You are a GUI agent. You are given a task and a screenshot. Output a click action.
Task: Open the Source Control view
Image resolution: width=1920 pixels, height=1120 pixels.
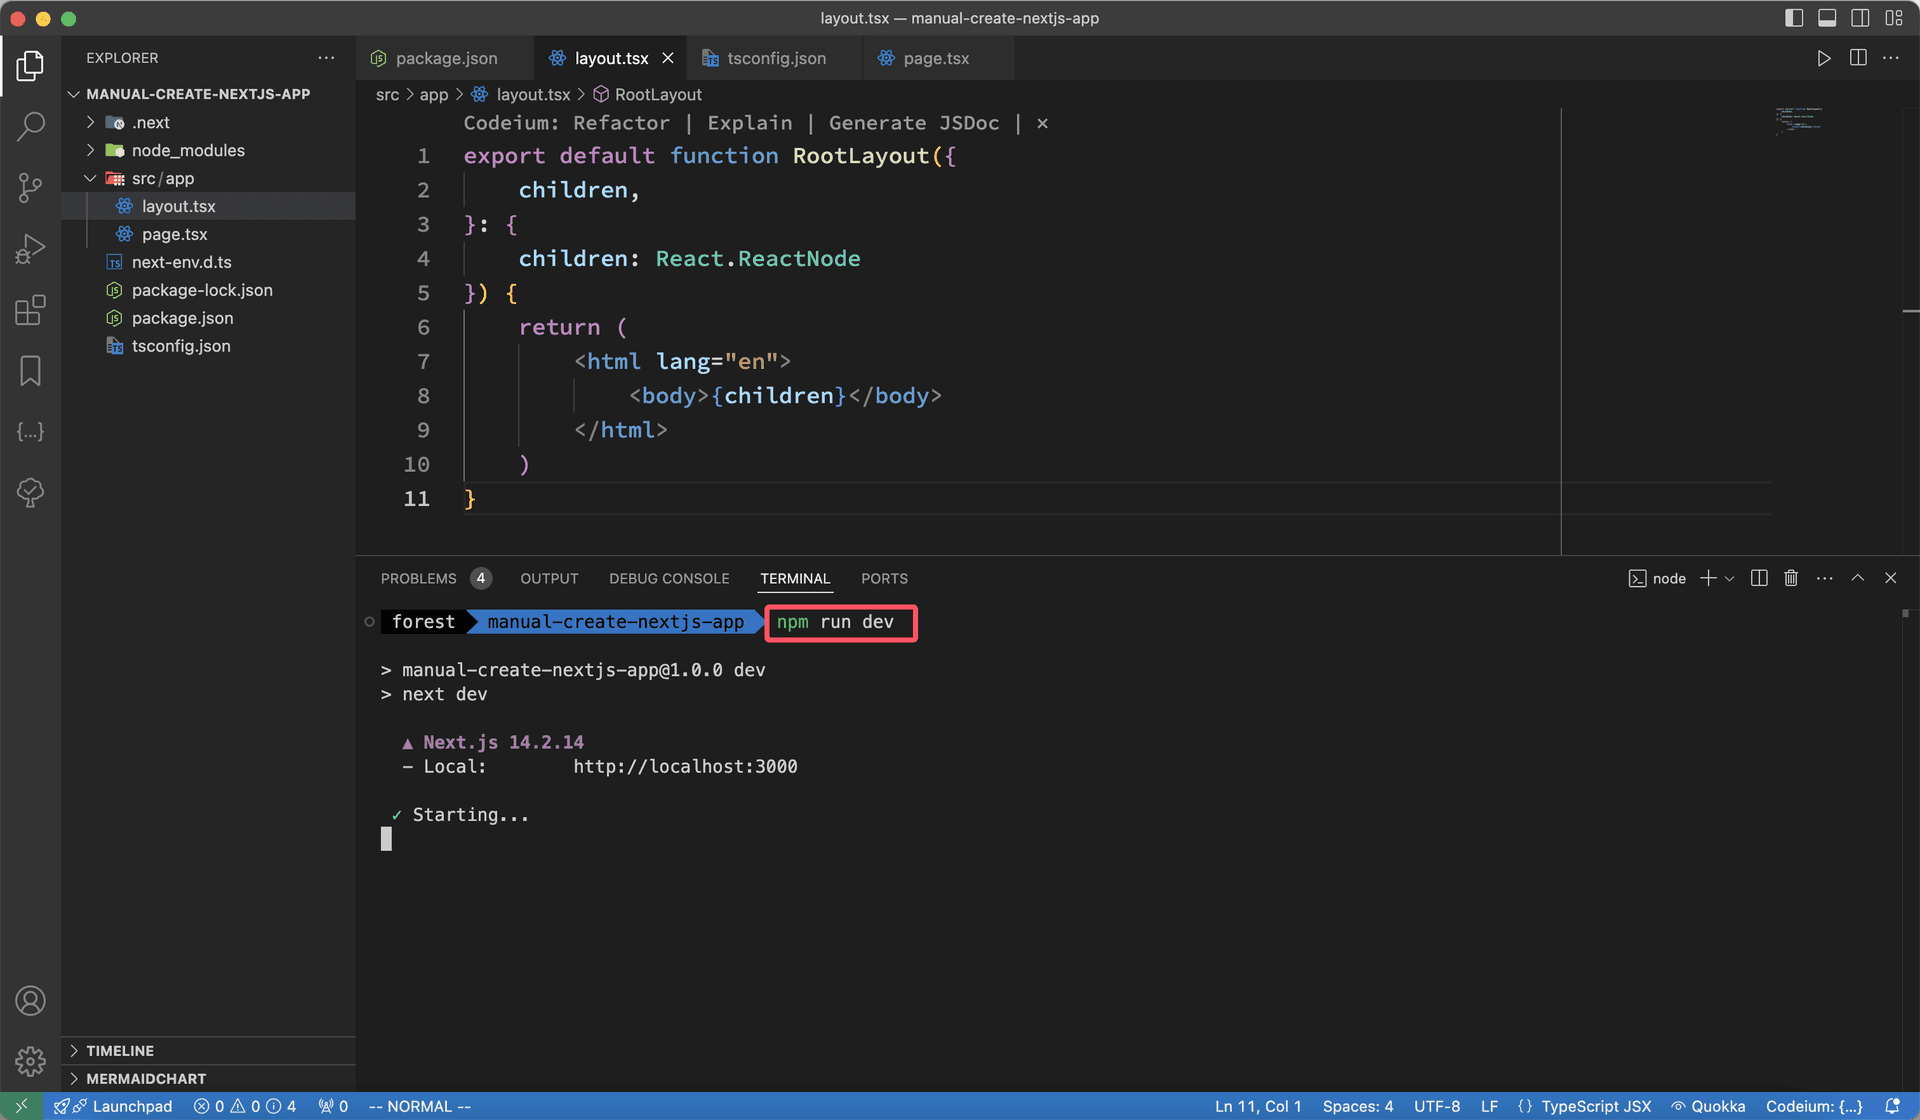tap(30, 188)
